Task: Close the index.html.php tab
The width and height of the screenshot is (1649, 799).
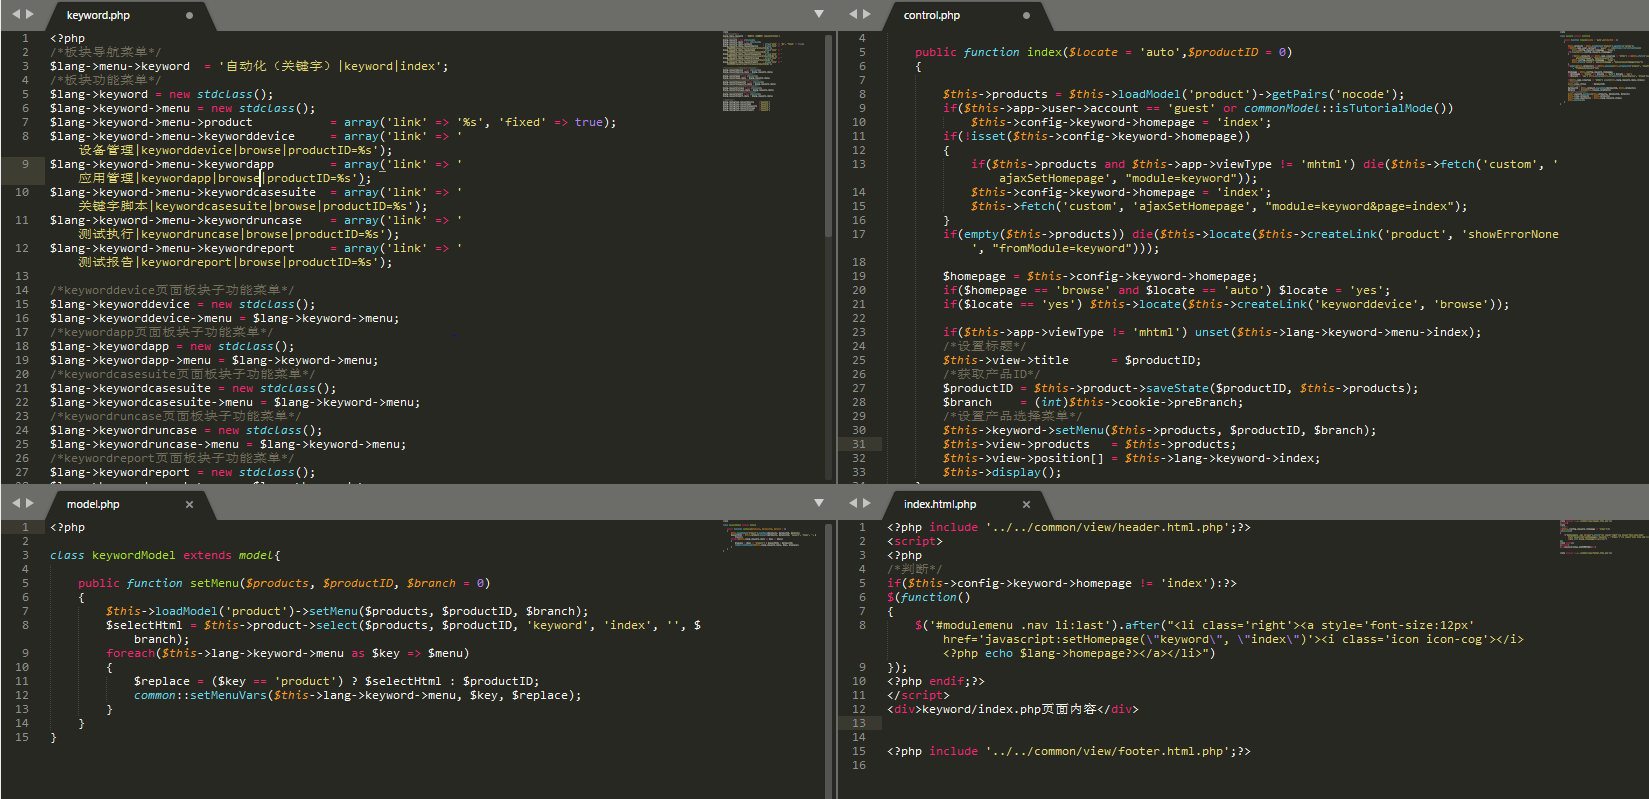Action: (1026, 505)
